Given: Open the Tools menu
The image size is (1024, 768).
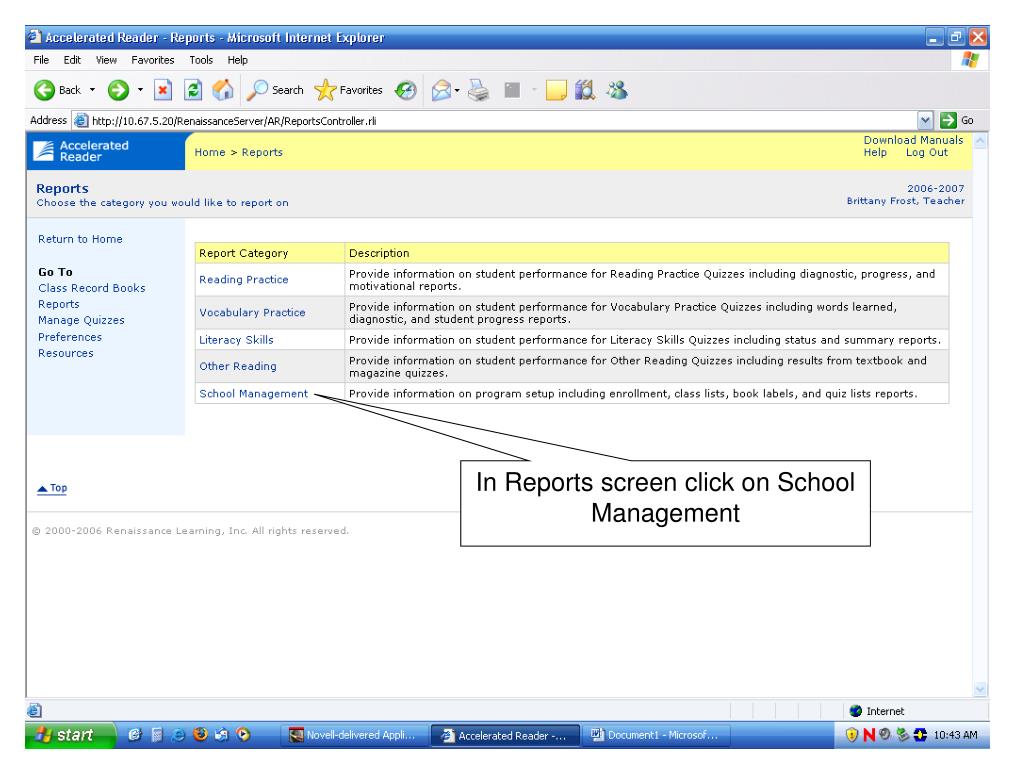Looking at the screenshot, I should [201, 60].
